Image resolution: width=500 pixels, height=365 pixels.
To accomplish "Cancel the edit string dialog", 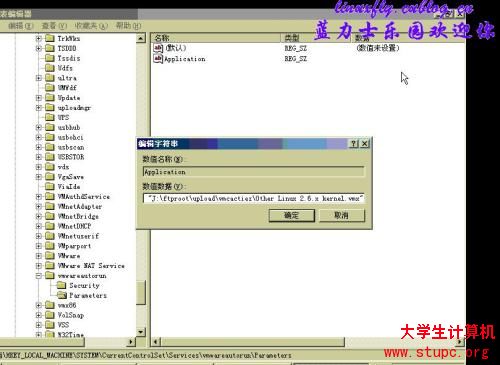I will 342,215.
